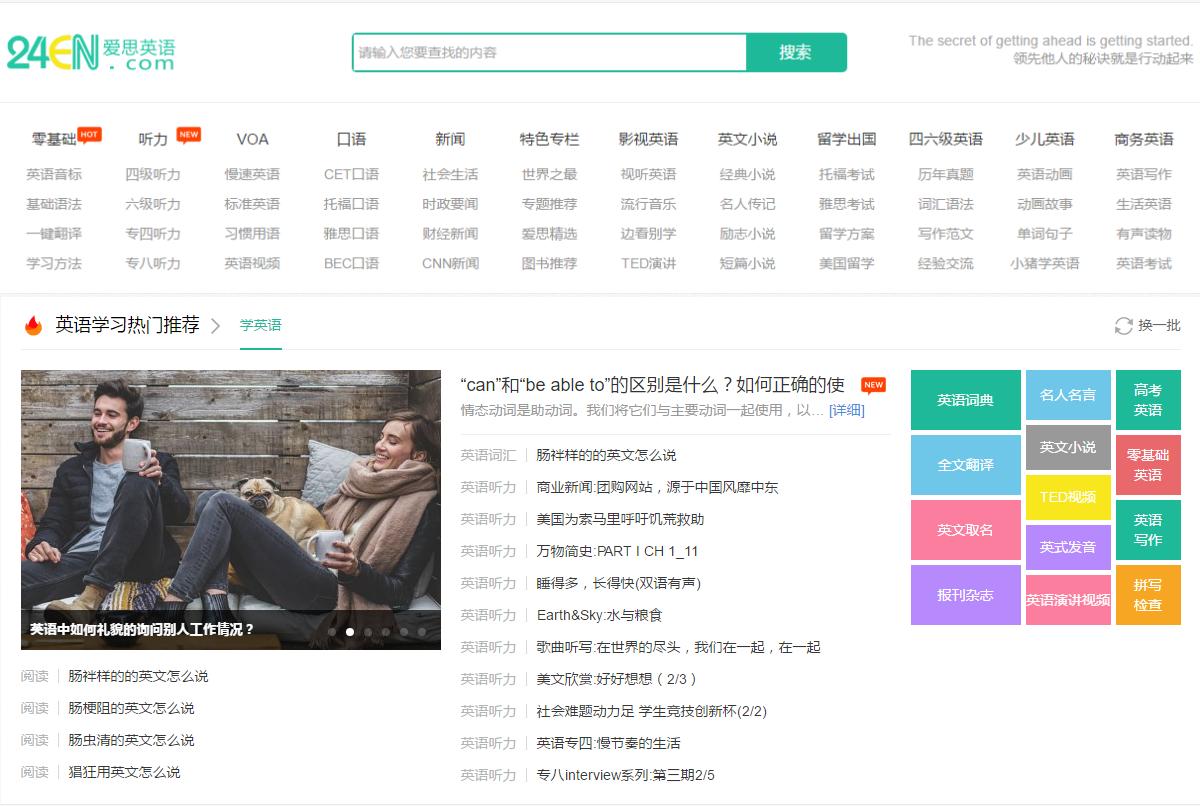The image size is (1200, 806).
Task: Open the green 拼写检查 tile
Action: coord(1149,594)
